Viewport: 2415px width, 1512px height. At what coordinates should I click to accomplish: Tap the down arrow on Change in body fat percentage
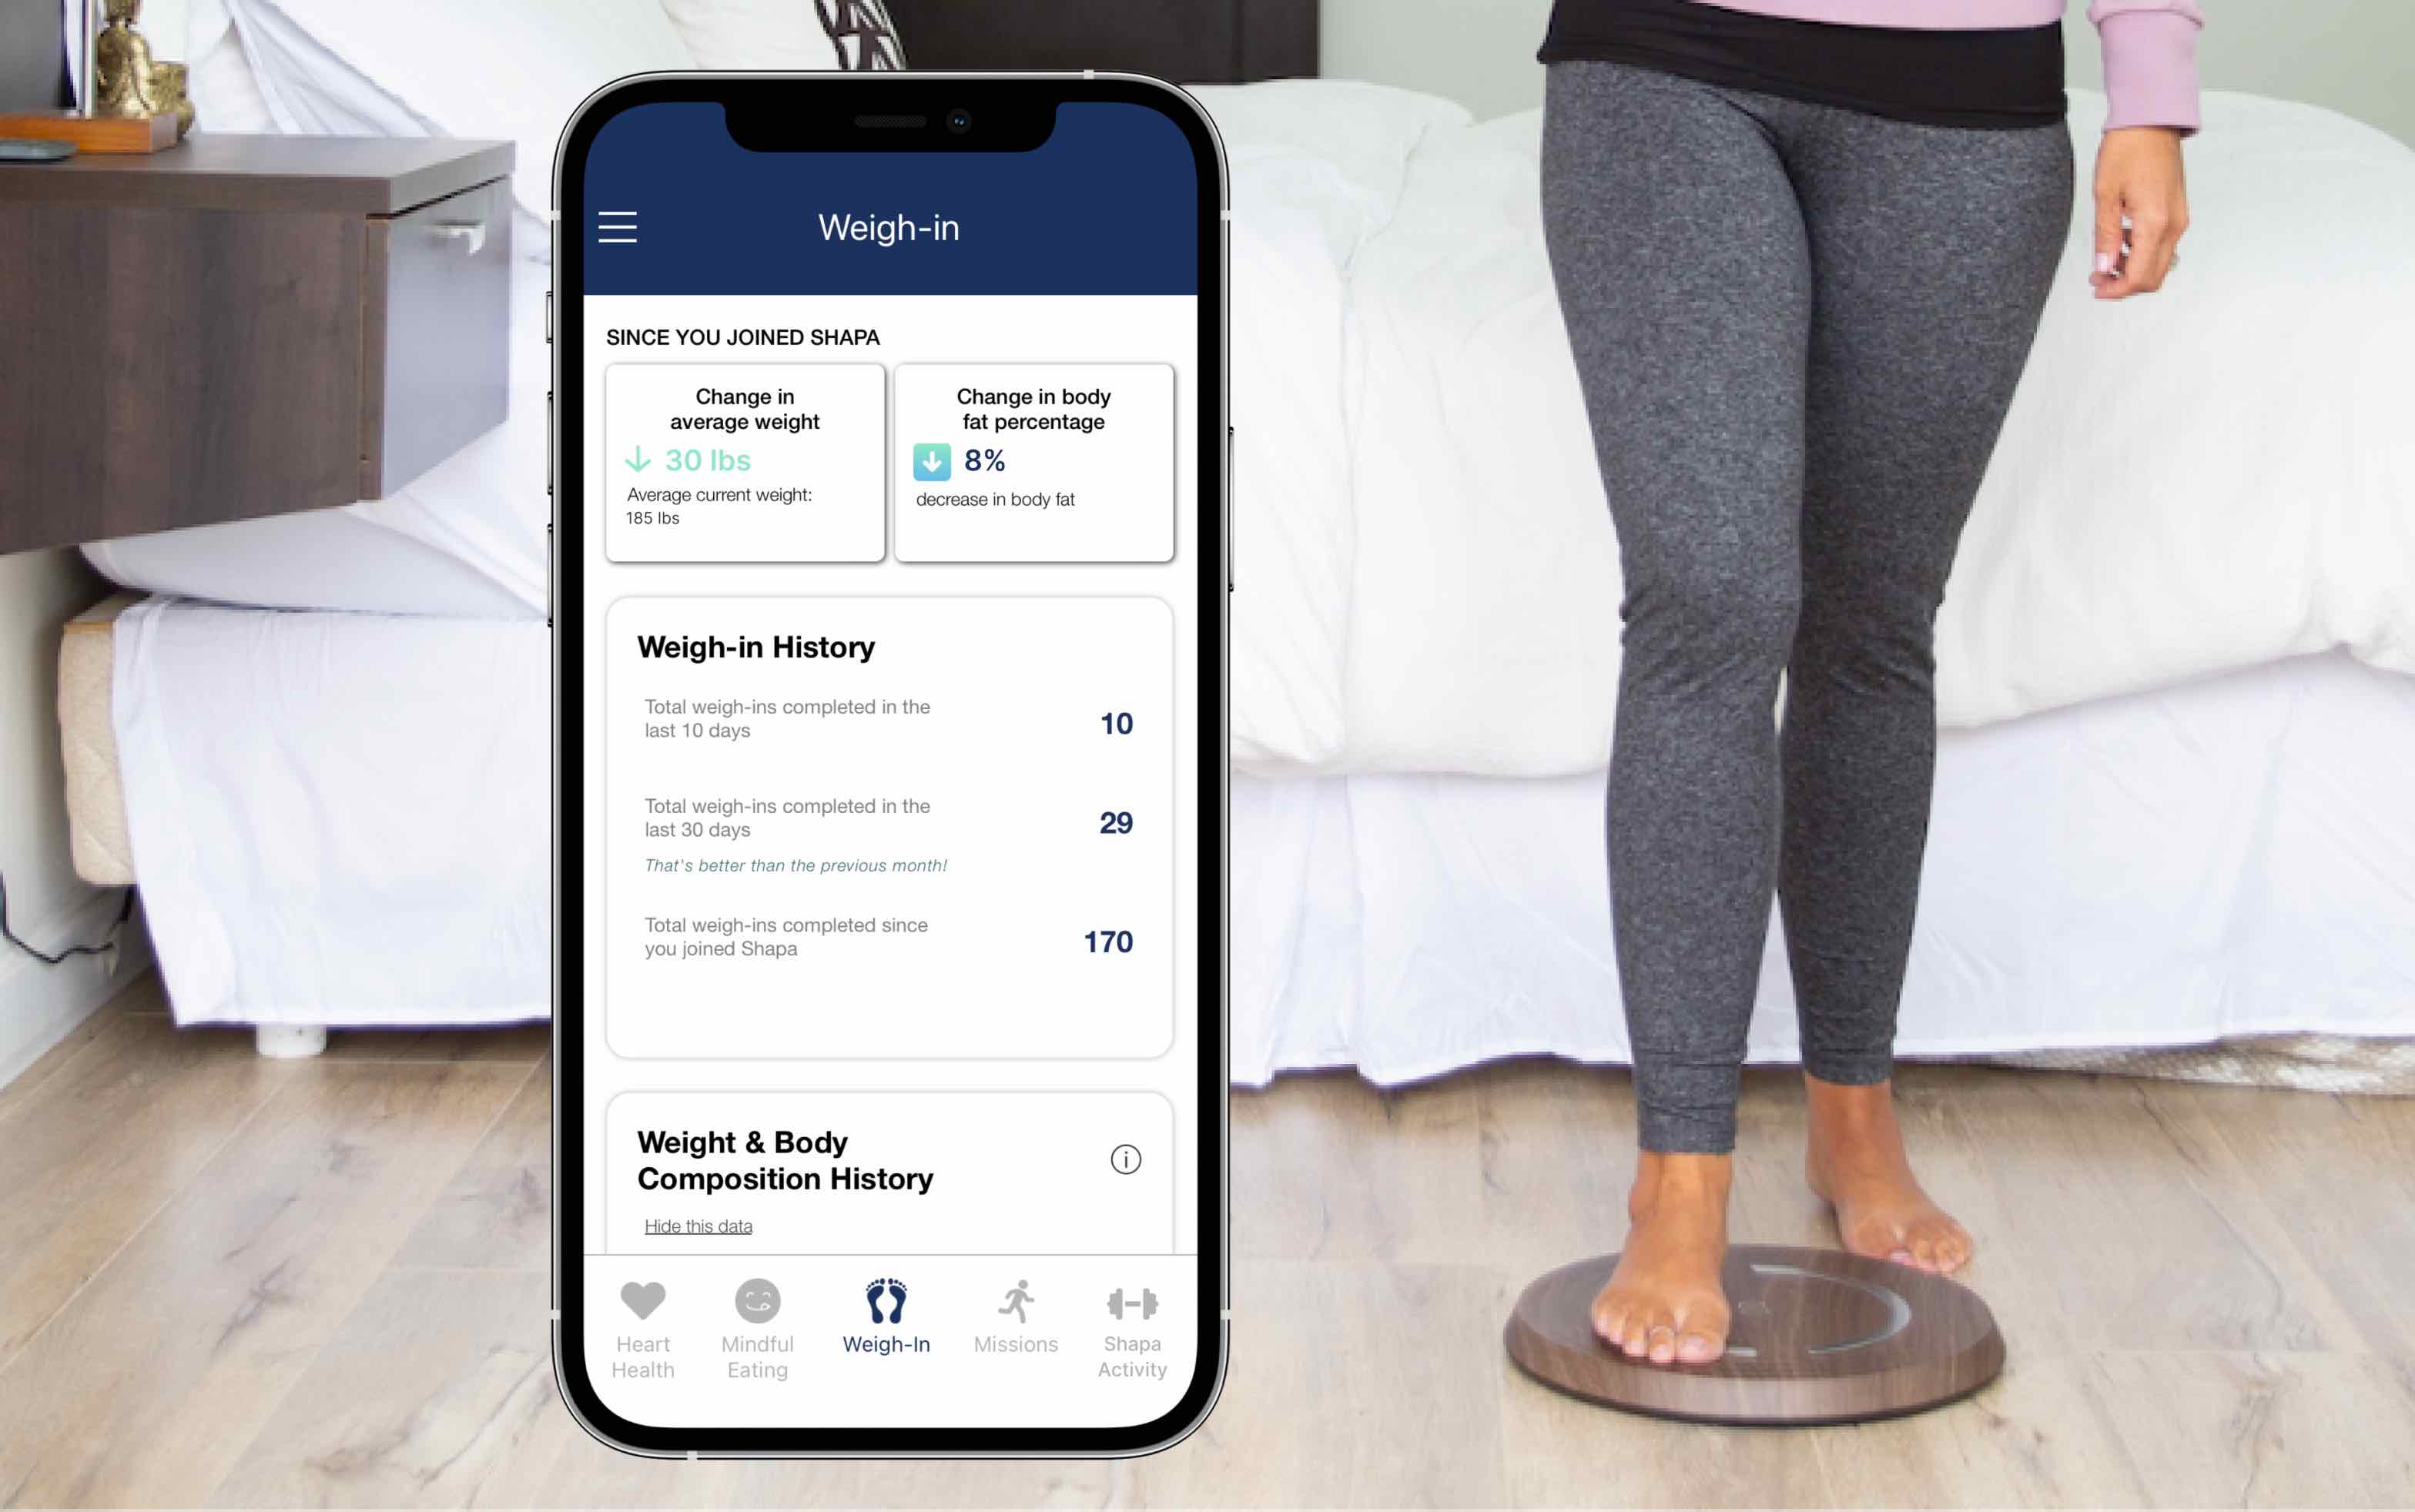[x=933, y=460]
